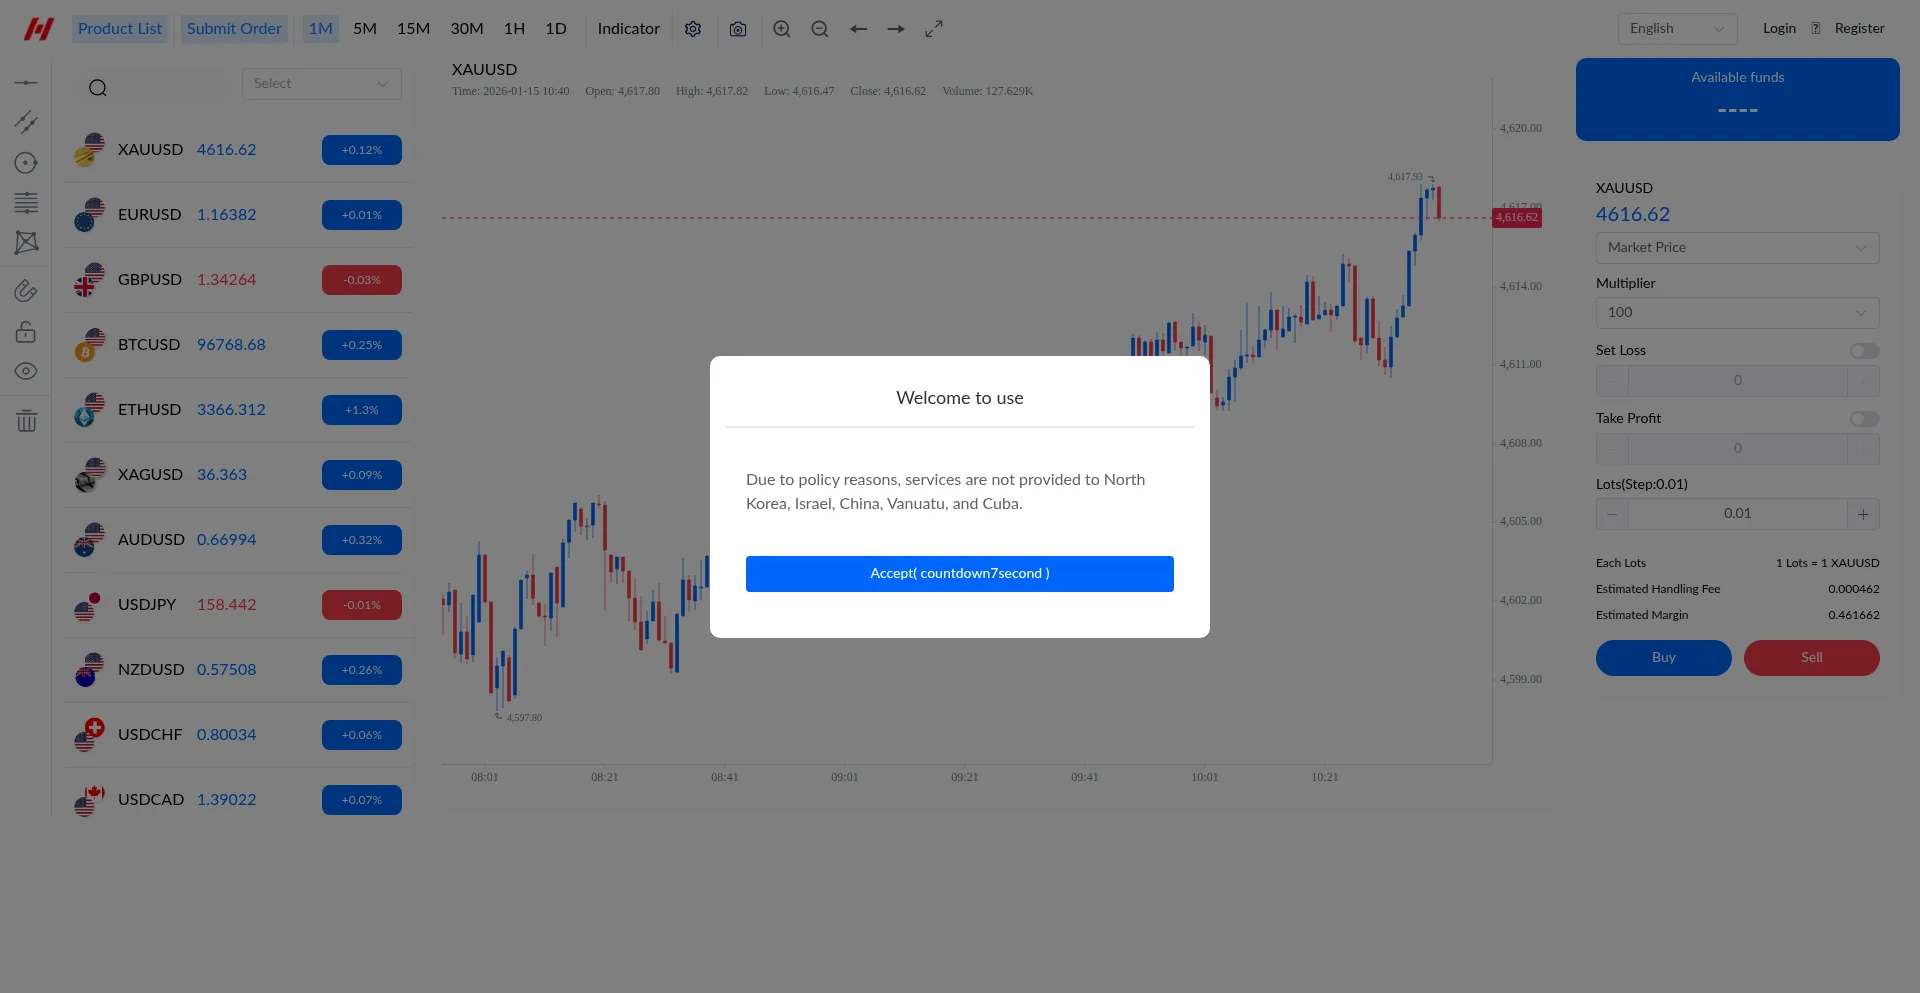Delete drawings with the trash icon
Viewport: 1920px width, 993px height.
pos(26,421)
